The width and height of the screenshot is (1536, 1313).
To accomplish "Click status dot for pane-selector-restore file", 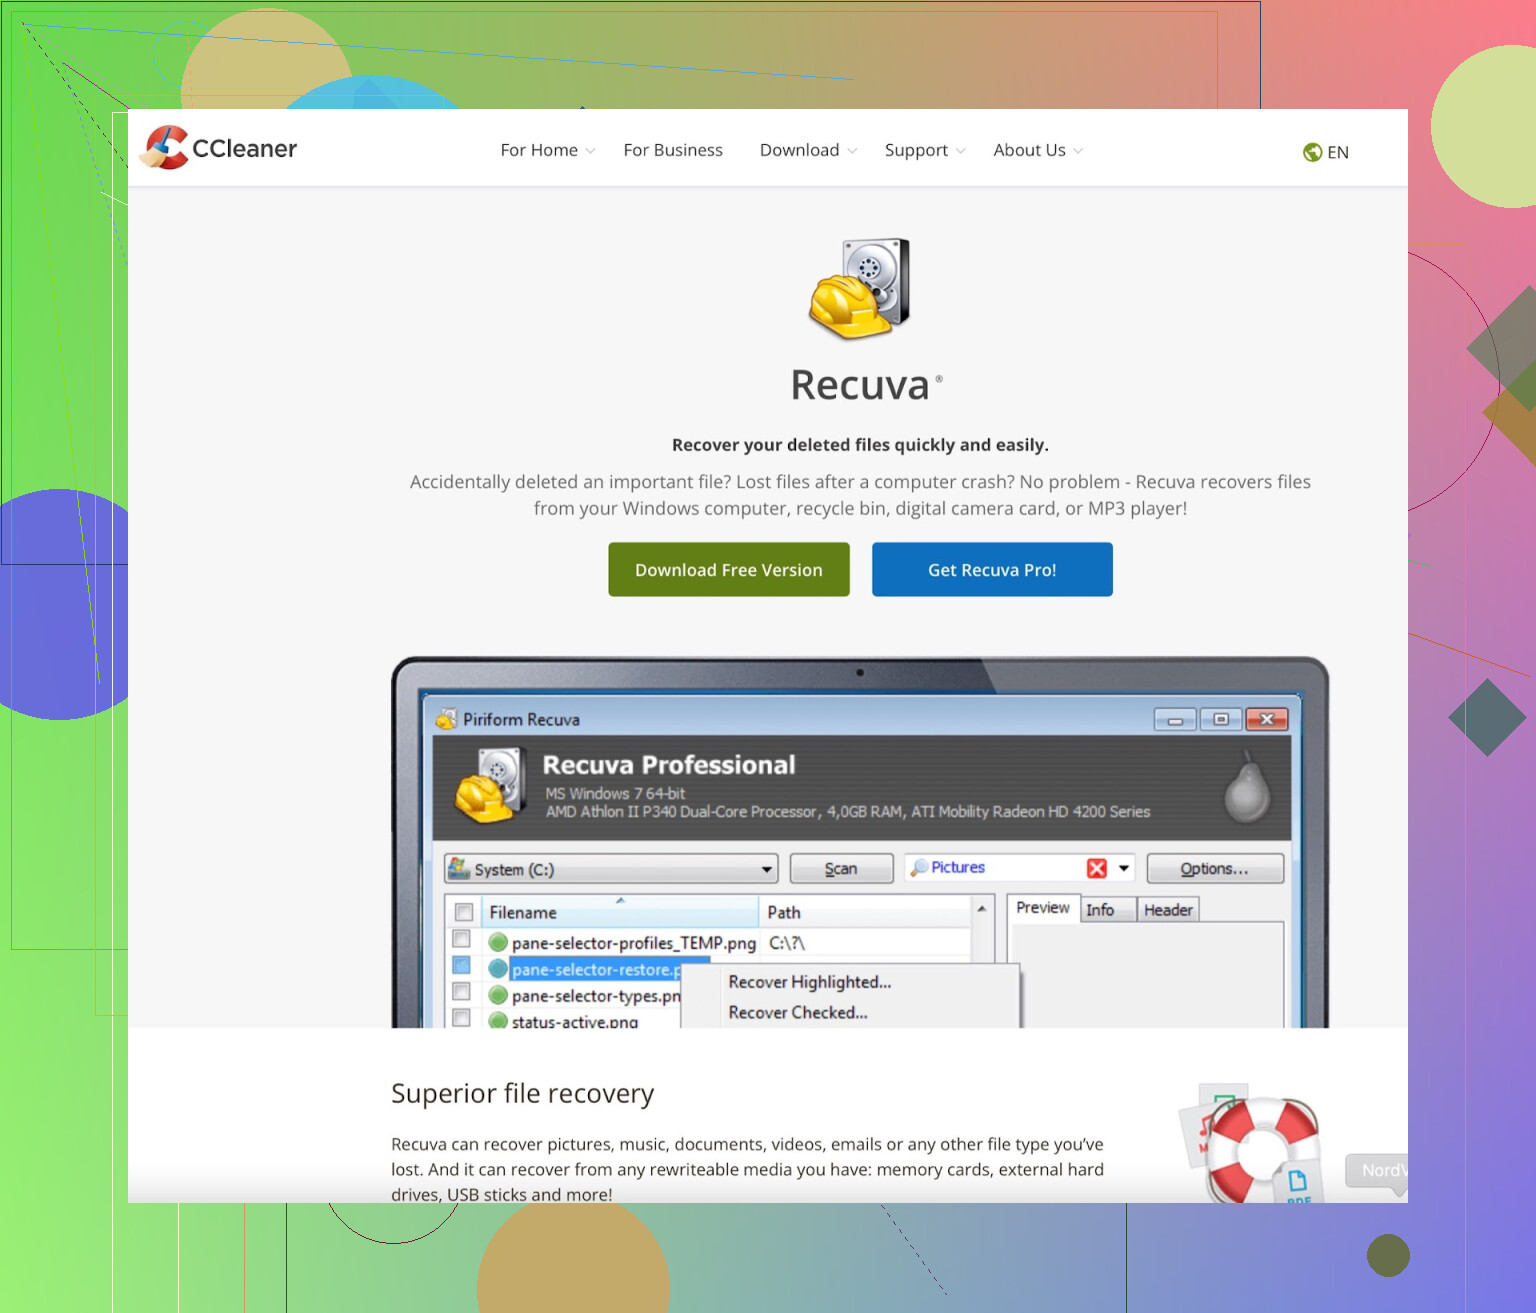I will click(498, 969).
